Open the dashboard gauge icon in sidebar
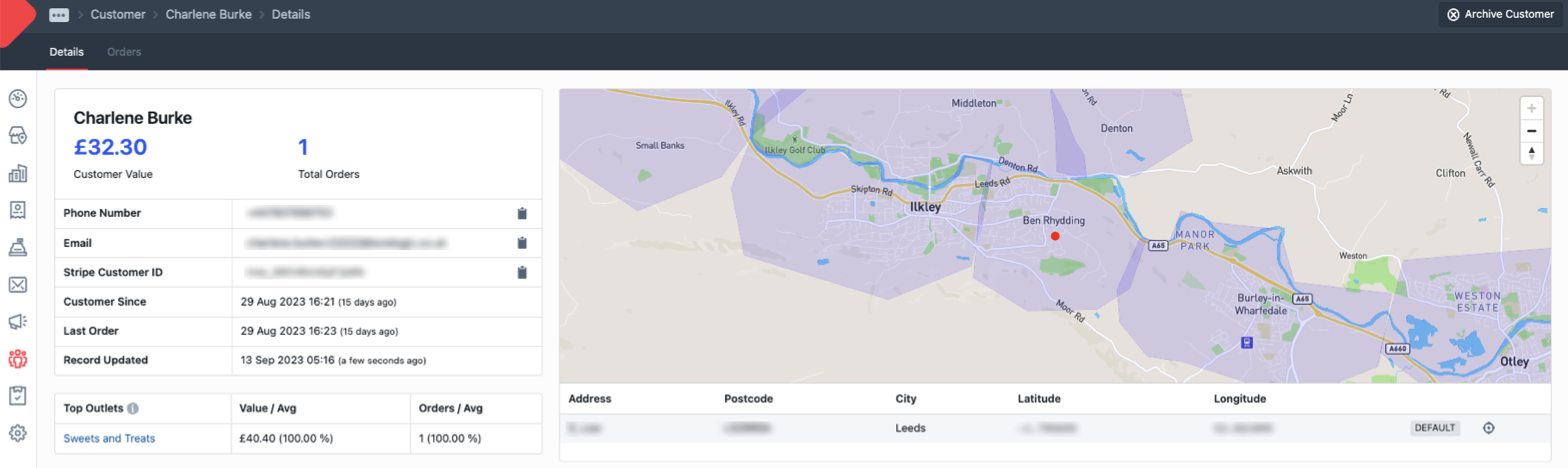 click(18, 99)
